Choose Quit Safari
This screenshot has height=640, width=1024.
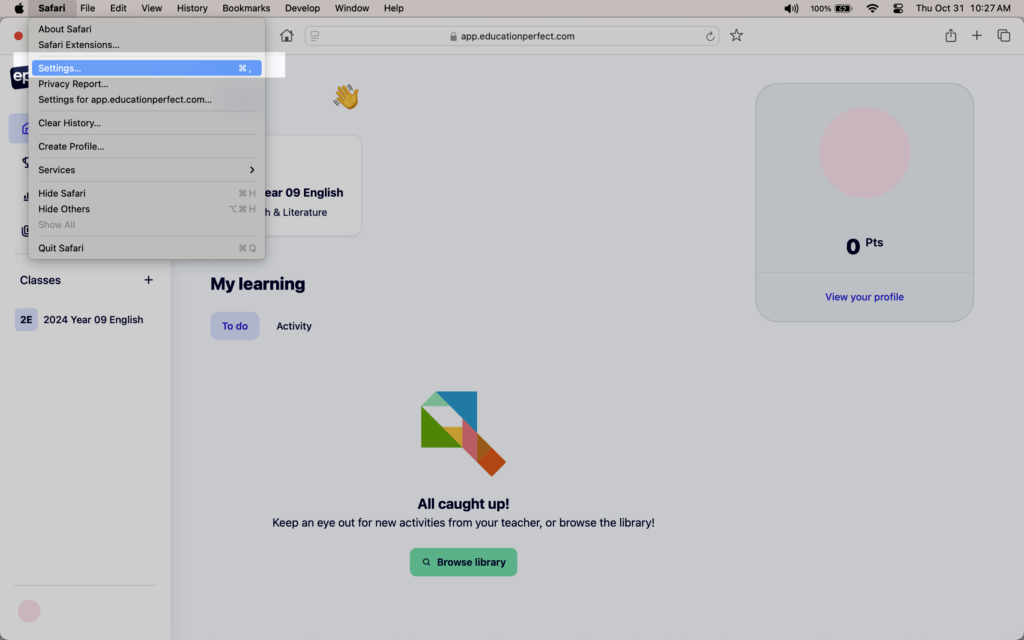click(146, 248)
